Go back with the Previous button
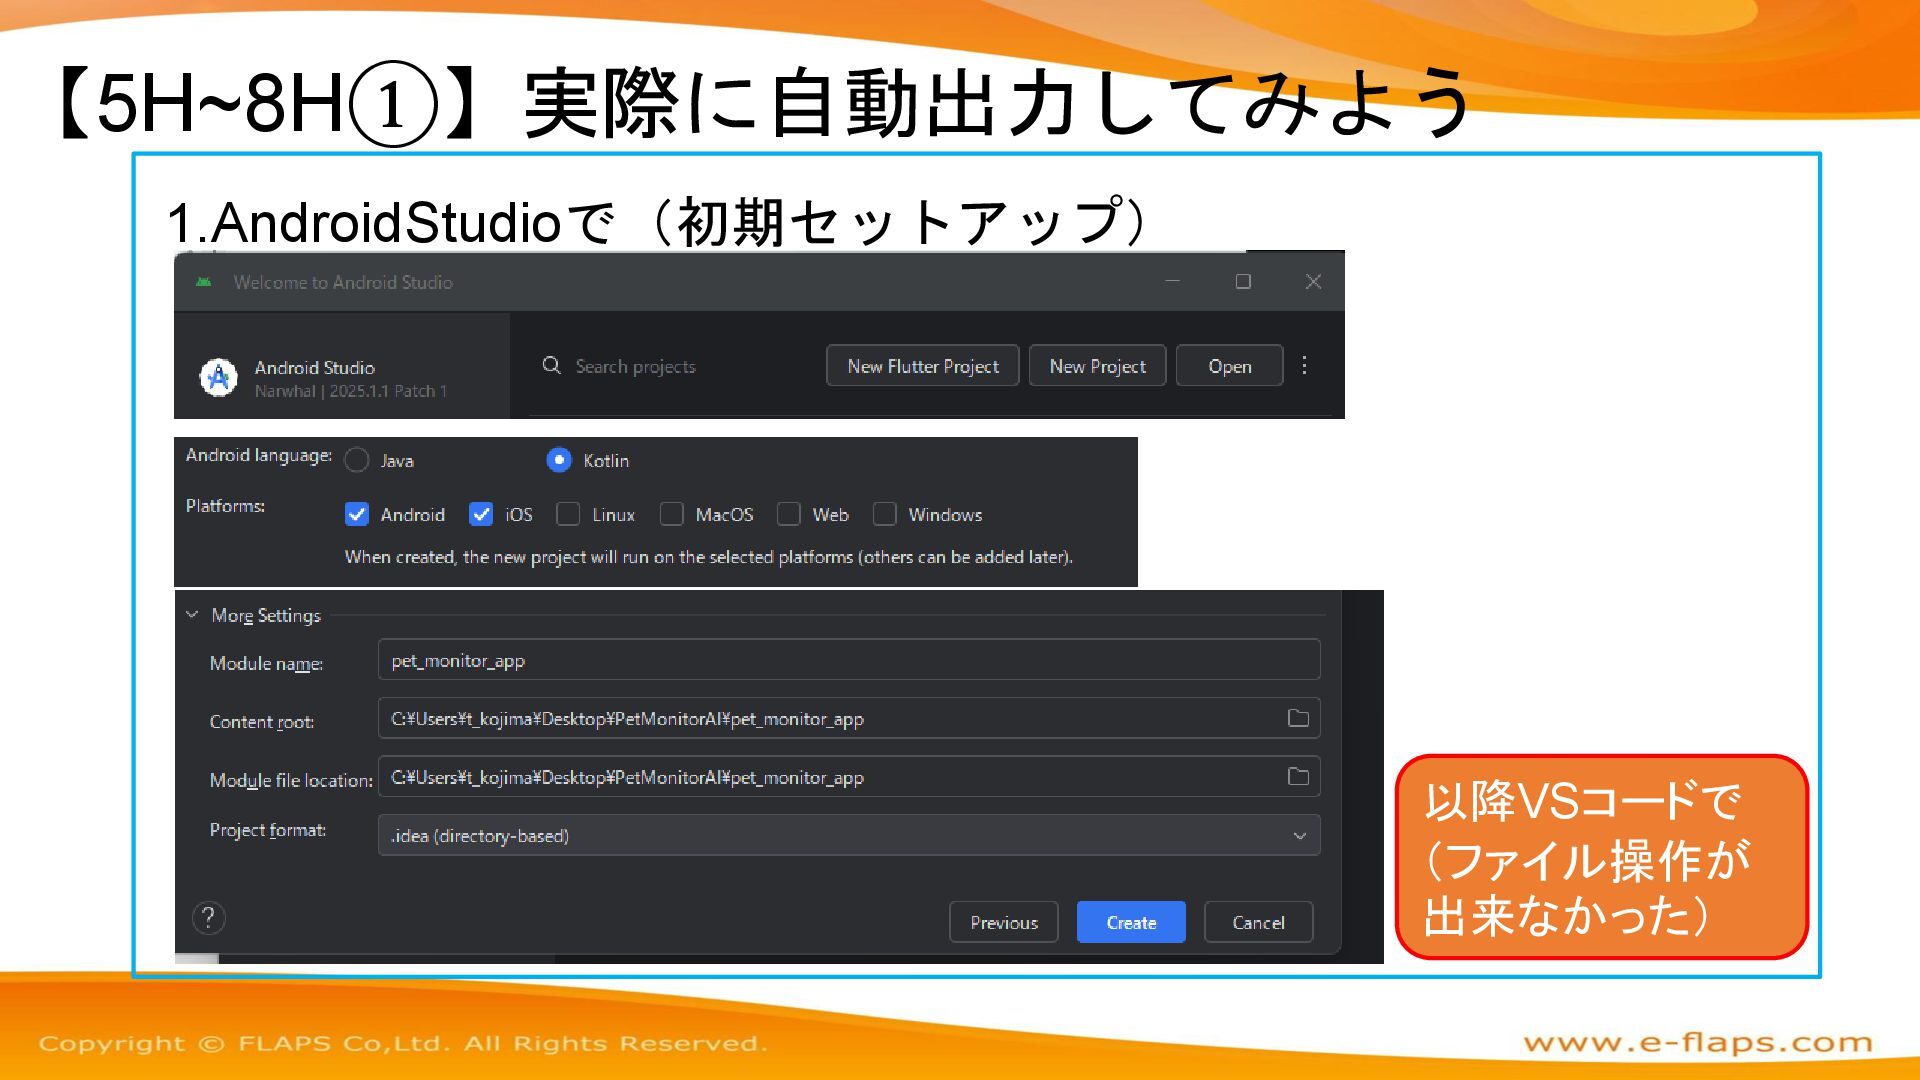The width and height of the screenshot is (1920, 1080). click(x=1004, y=922)
